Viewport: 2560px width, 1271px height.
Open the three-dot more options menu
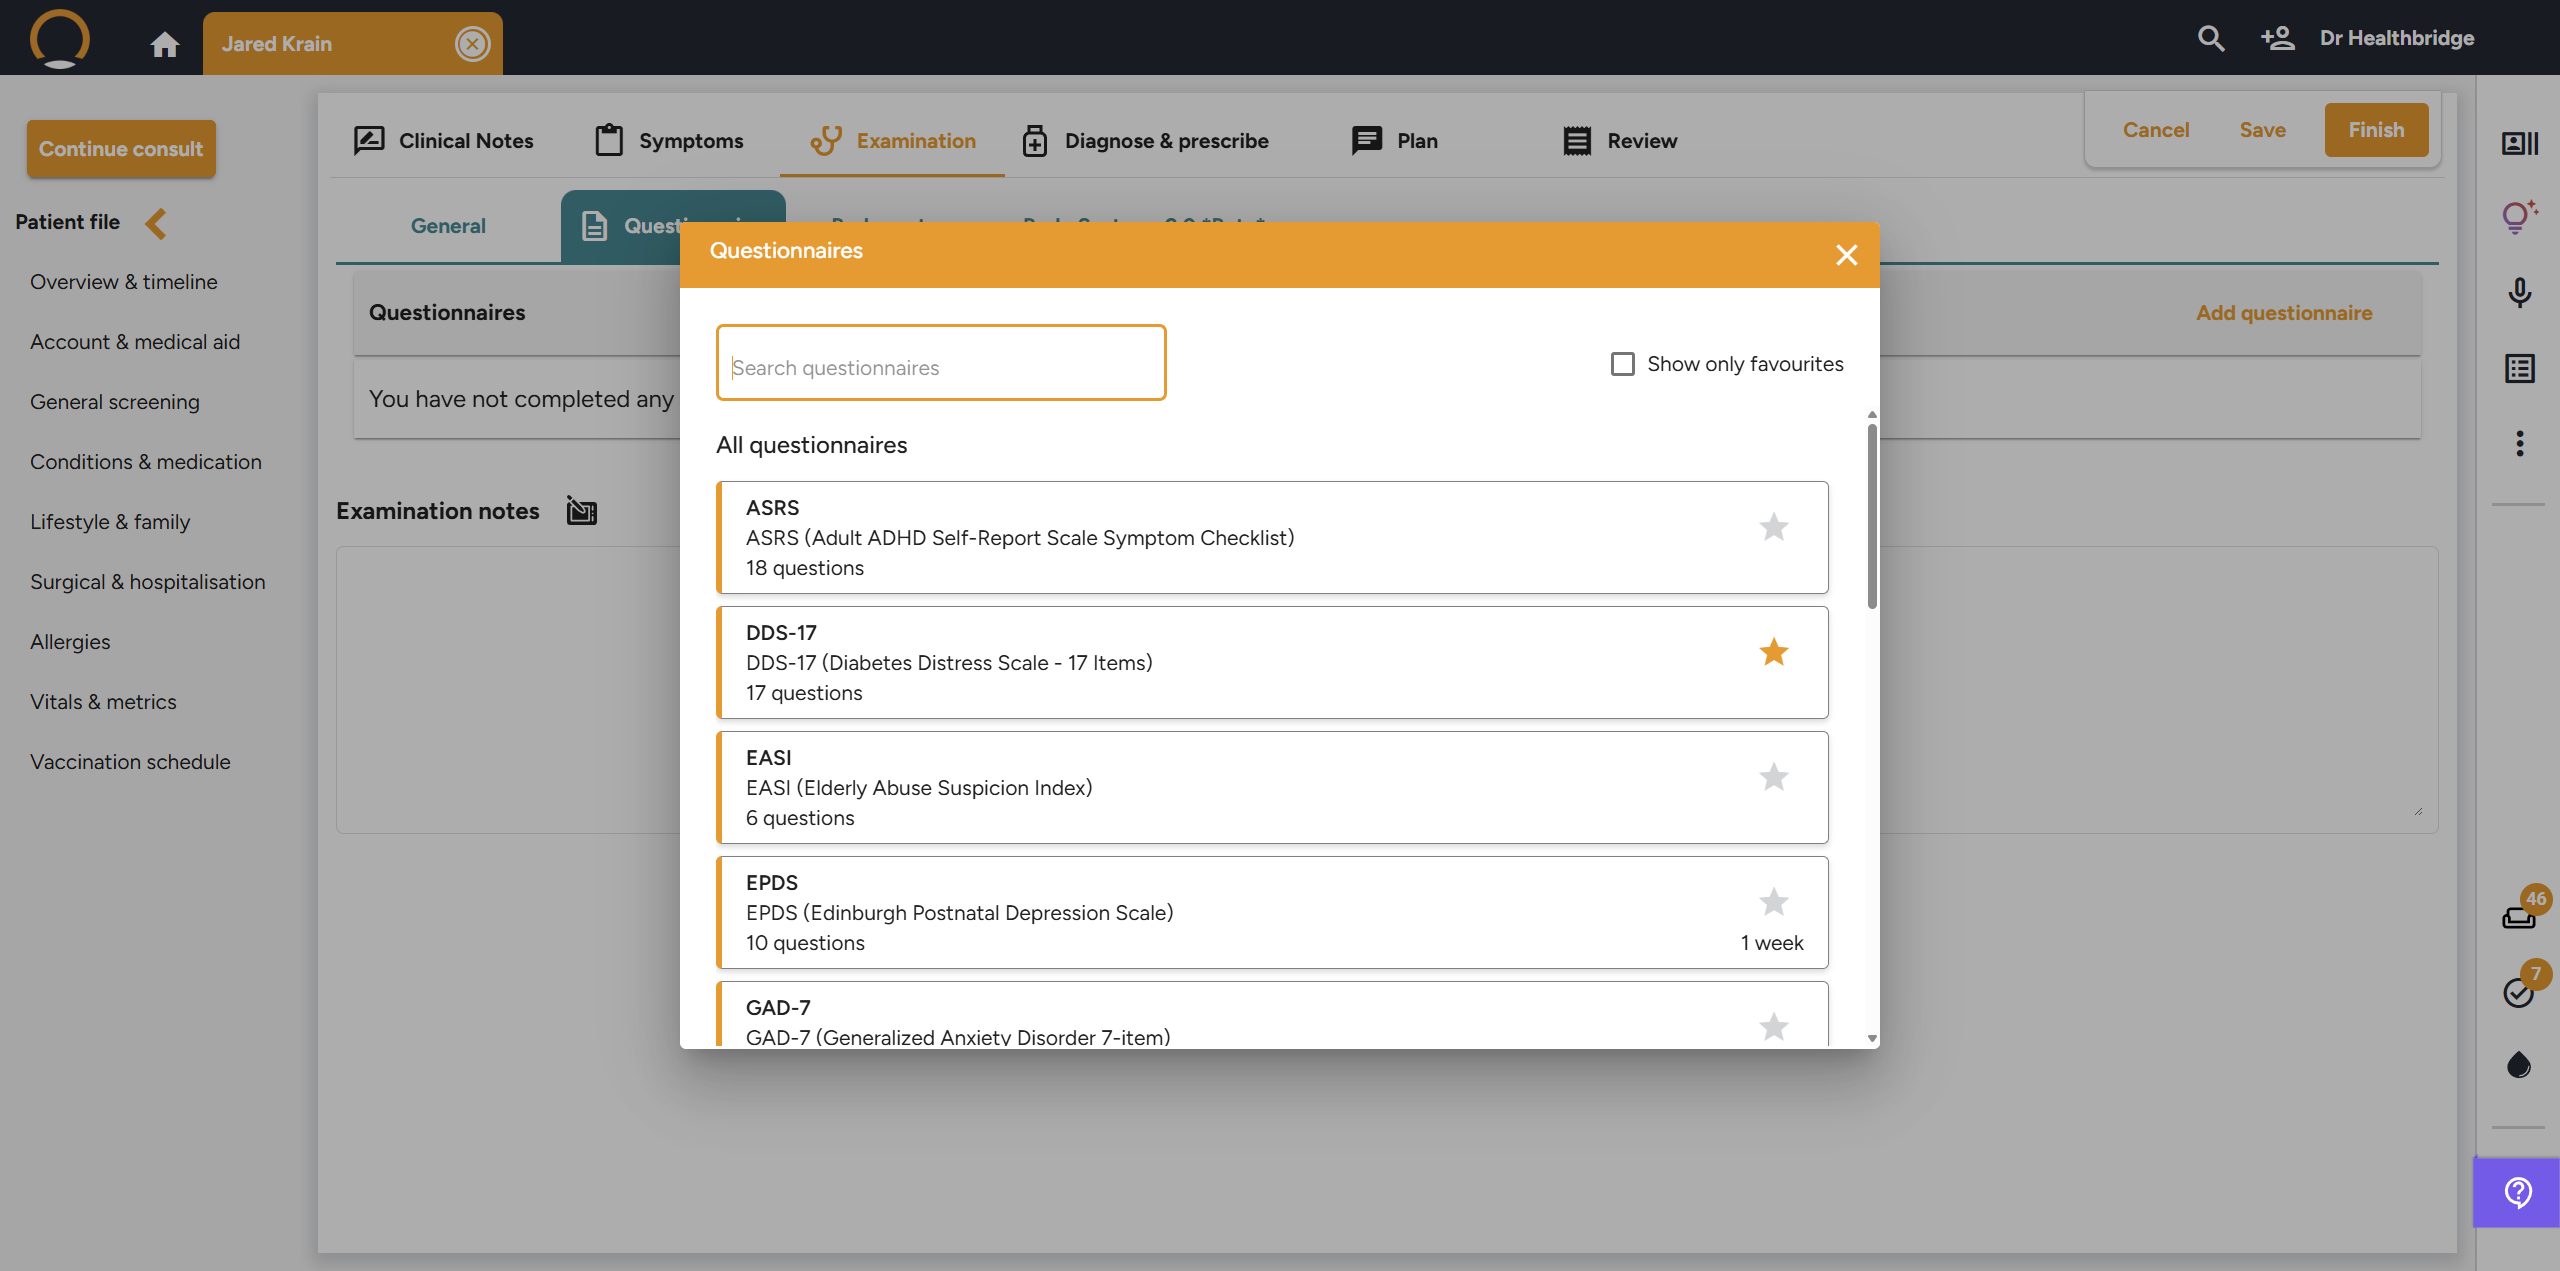[2519, 443]
